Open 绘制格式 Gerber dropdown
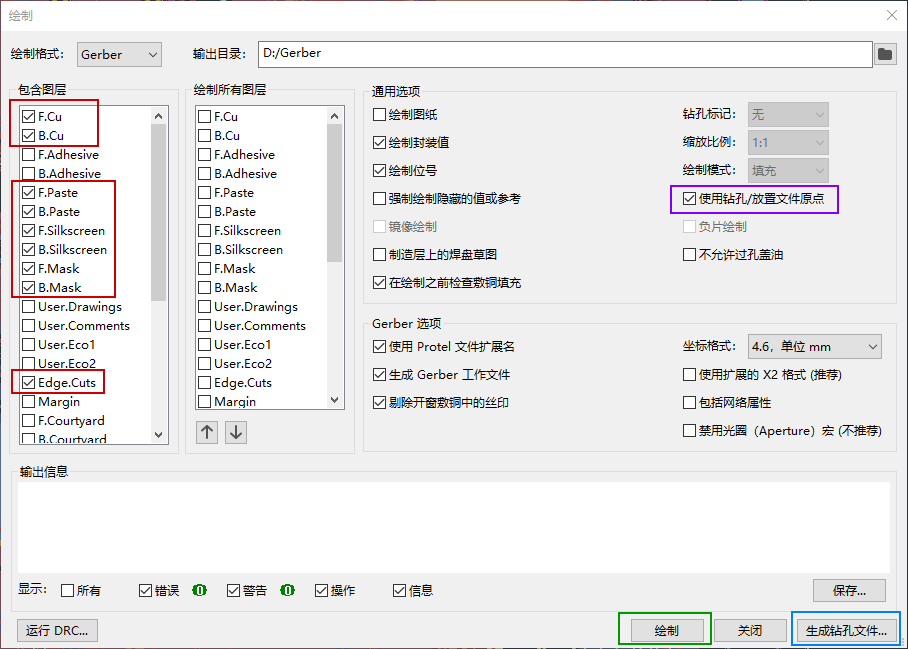This screenshot has height=649, width=908. (x=119, y=54)
